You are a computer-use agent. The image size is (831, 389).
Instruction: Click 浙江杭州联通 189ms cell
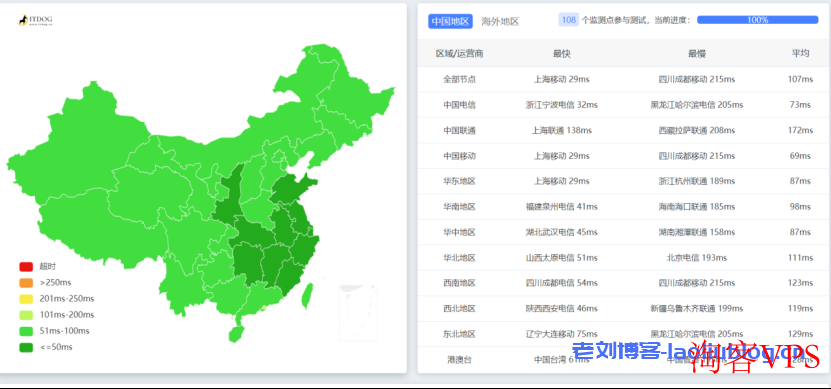coord(697,181)
